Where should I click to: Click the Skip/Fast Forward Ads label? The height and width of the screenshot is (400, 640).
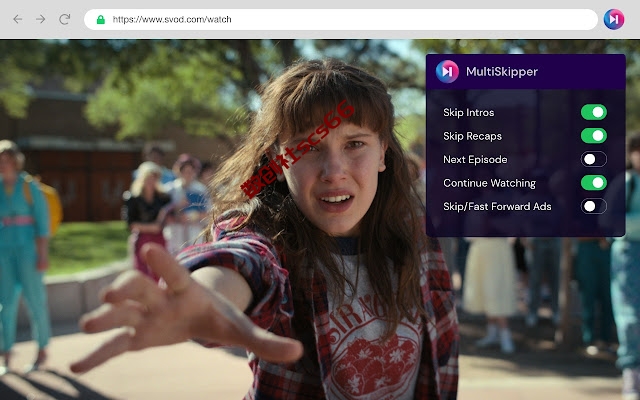coord(497,207)
